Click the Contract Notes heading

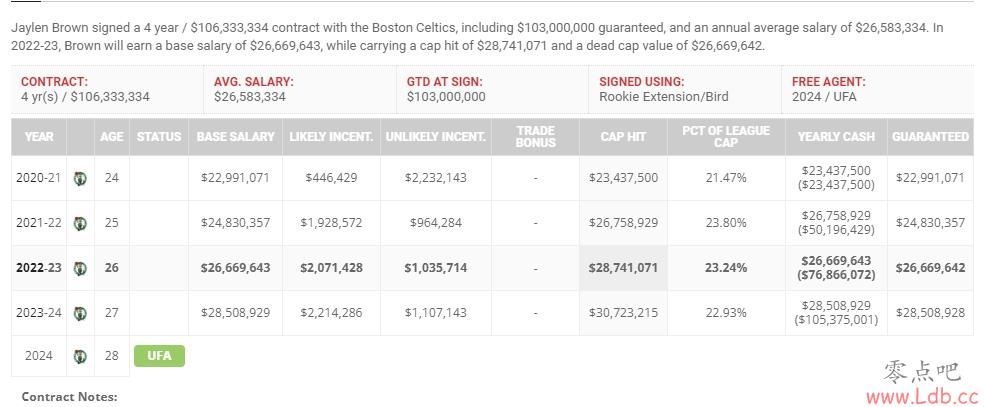69,397
